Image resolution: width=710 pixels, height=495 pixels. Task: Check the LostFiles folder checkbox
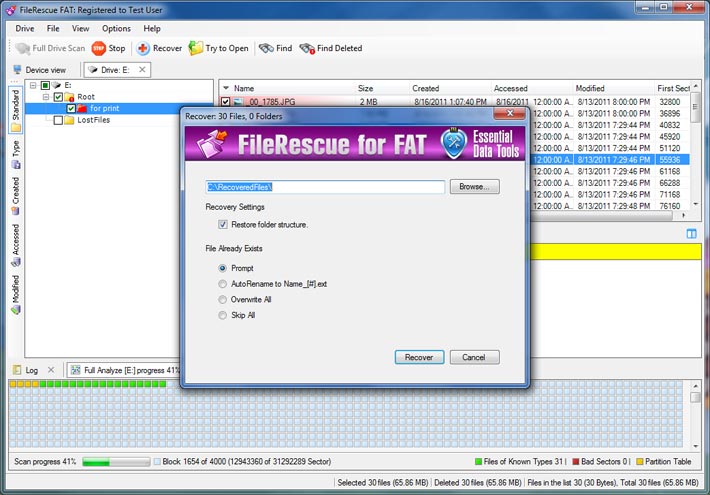(58, 120)
